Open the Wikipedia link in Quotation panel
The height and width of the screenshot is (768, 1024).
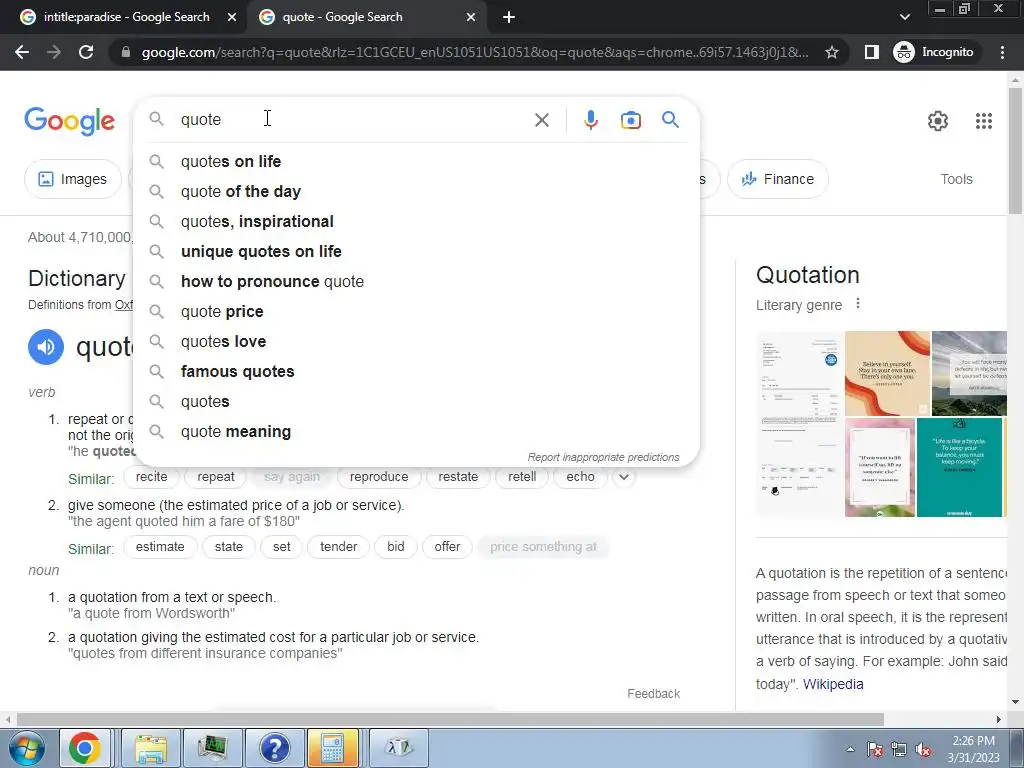[833, 684]
